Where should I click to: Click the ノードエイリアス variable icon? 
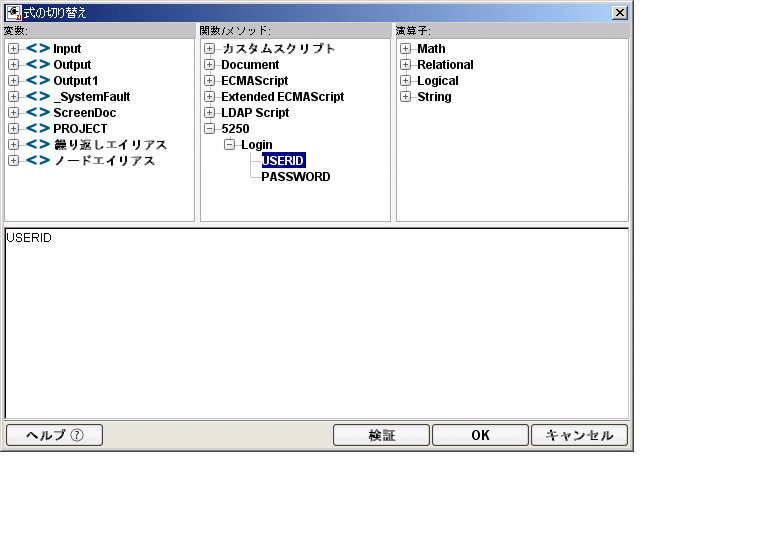tap(38, 161)
